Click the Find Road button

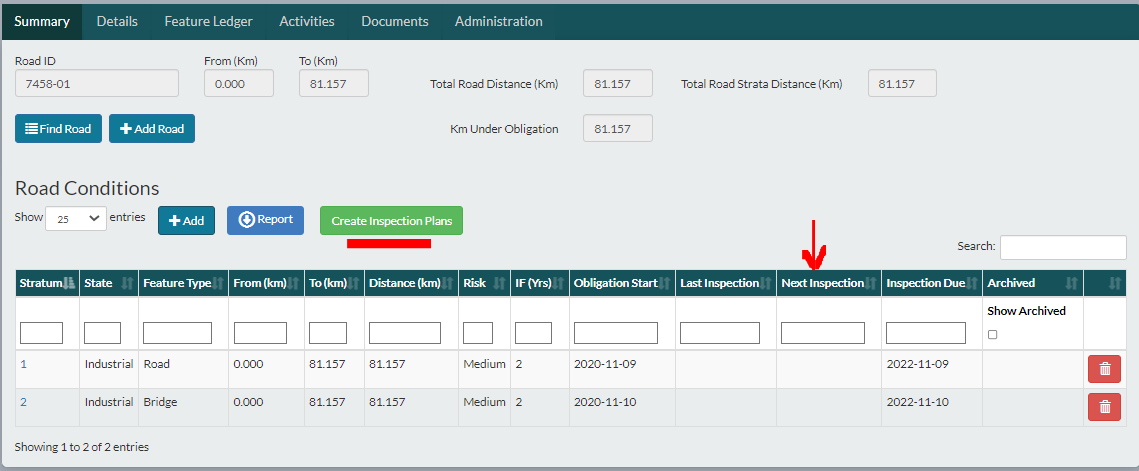[58, 129]
